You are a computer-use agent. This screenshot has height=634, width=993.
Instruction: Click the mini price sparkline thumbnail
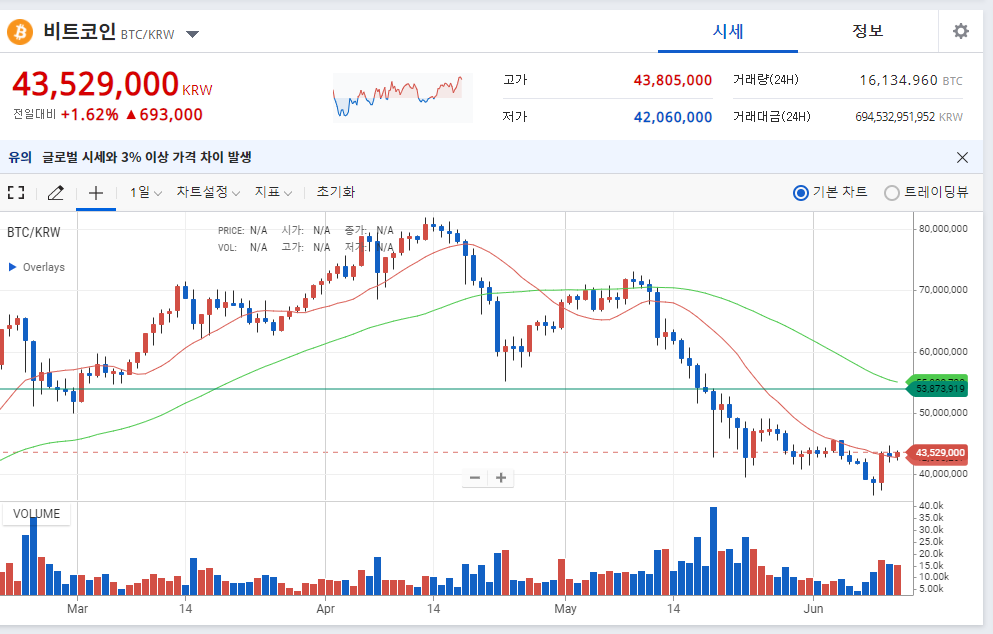coord(403,98)
